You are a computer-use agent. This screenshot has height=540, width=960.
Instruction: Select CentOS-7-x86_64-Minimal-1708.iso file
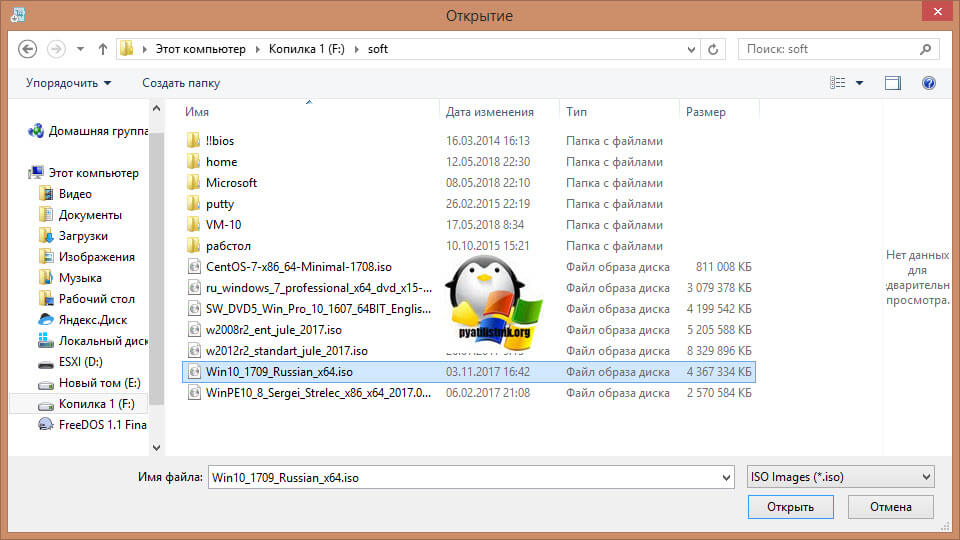click(x=298, y=267)
